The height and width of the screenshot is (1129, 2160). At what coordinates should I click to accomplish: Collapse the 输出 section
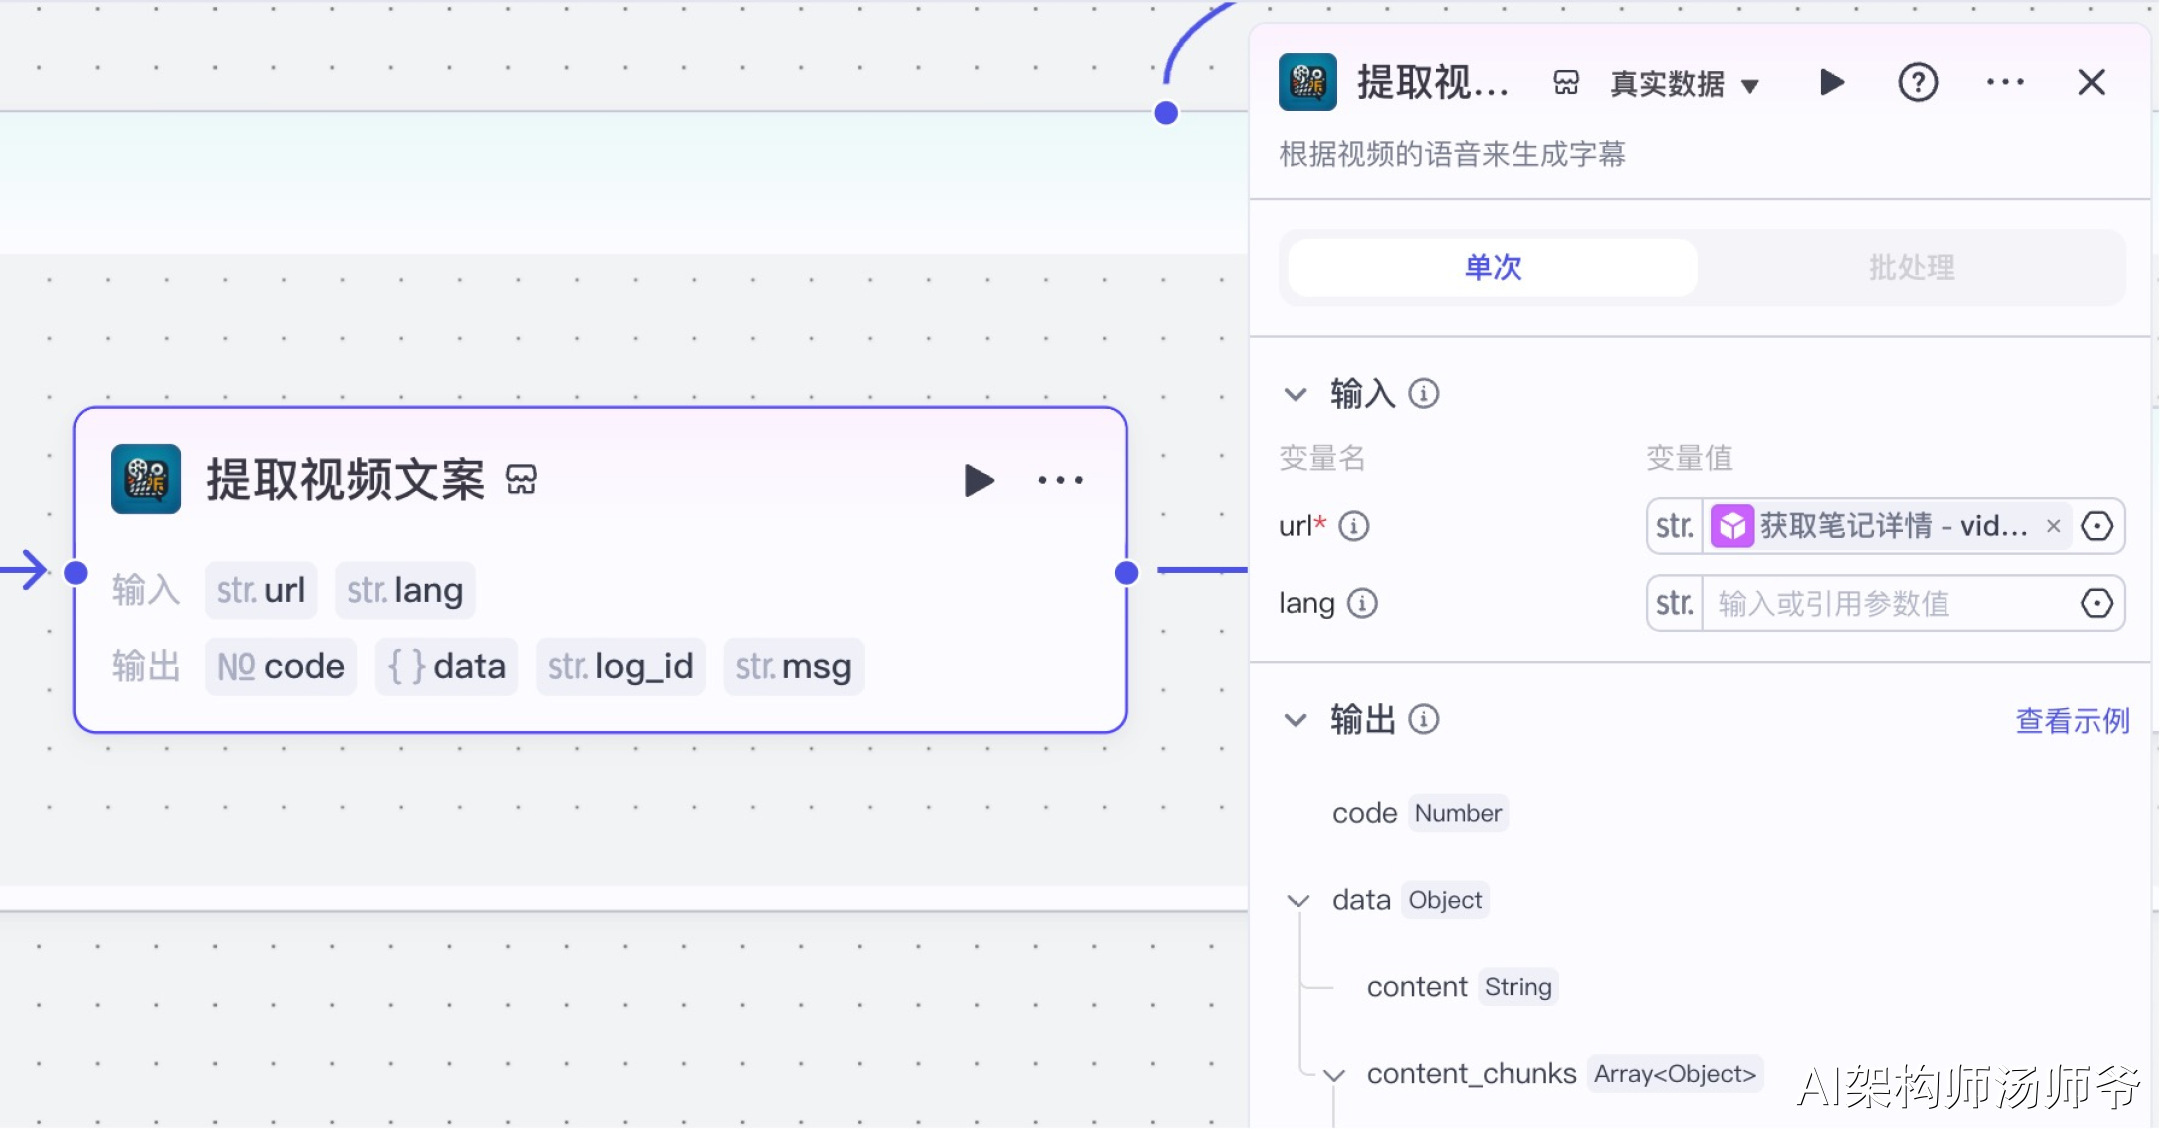tap(1295, 720)
